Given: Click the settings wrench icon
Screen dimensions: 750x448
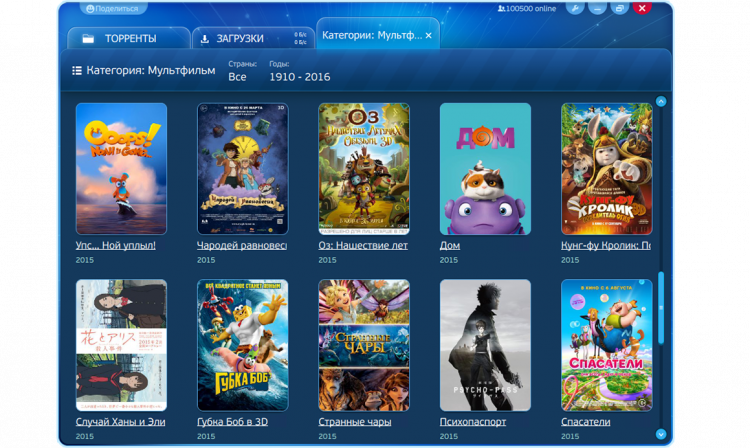Looking at the screenshot, I should point(575,8).
